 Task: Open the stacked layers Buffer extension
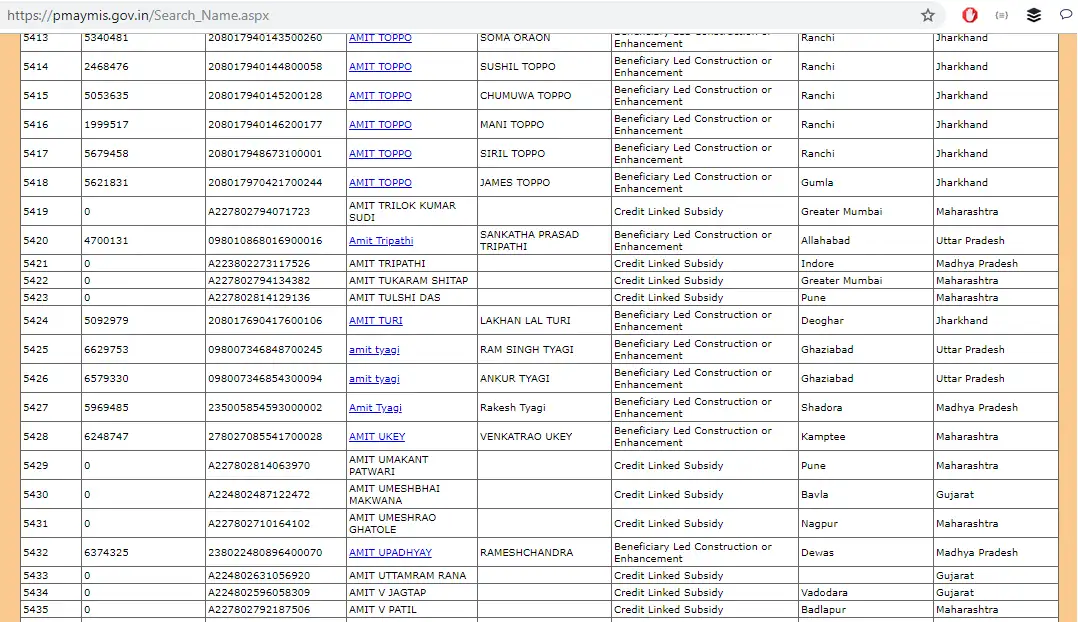(x=1034, y=15)
